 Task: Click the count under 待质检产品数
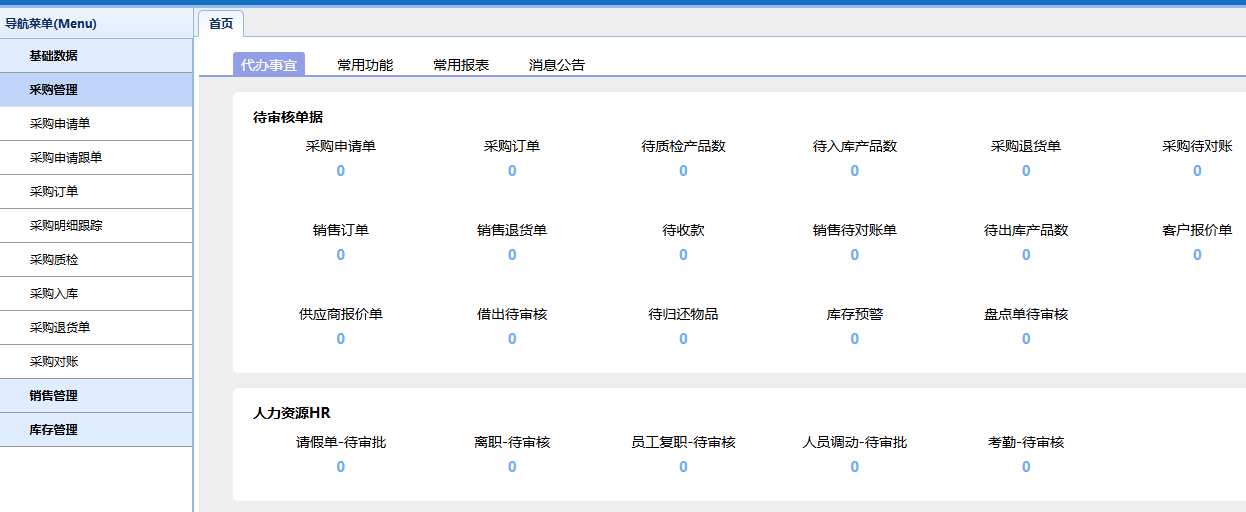(x=683, y=171)
